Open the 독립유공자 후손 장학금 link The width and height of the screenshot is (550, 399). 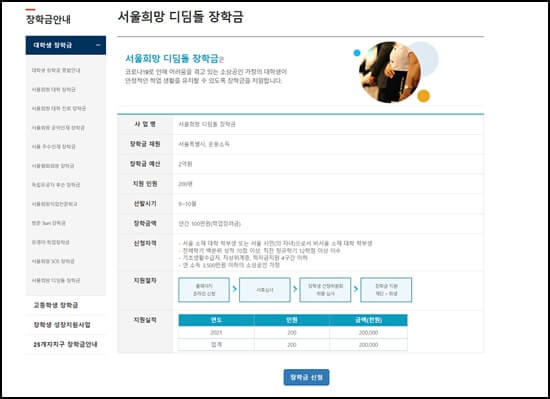click(x=56, y=185)
